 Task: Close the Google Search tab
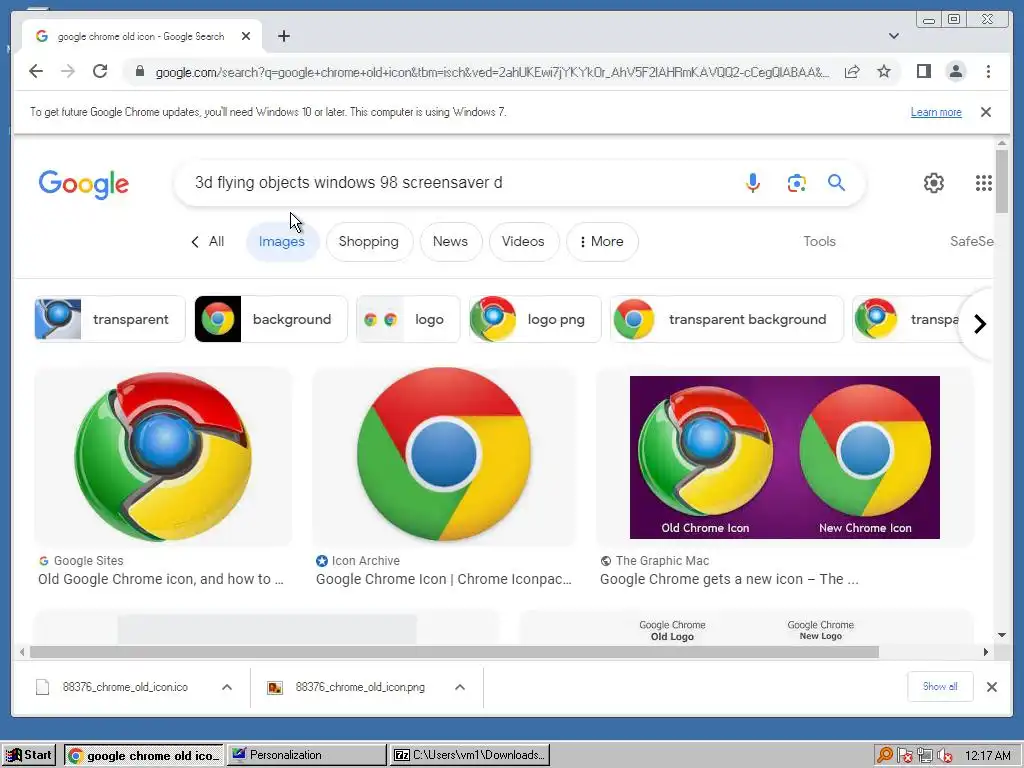(x=246, y=36)
